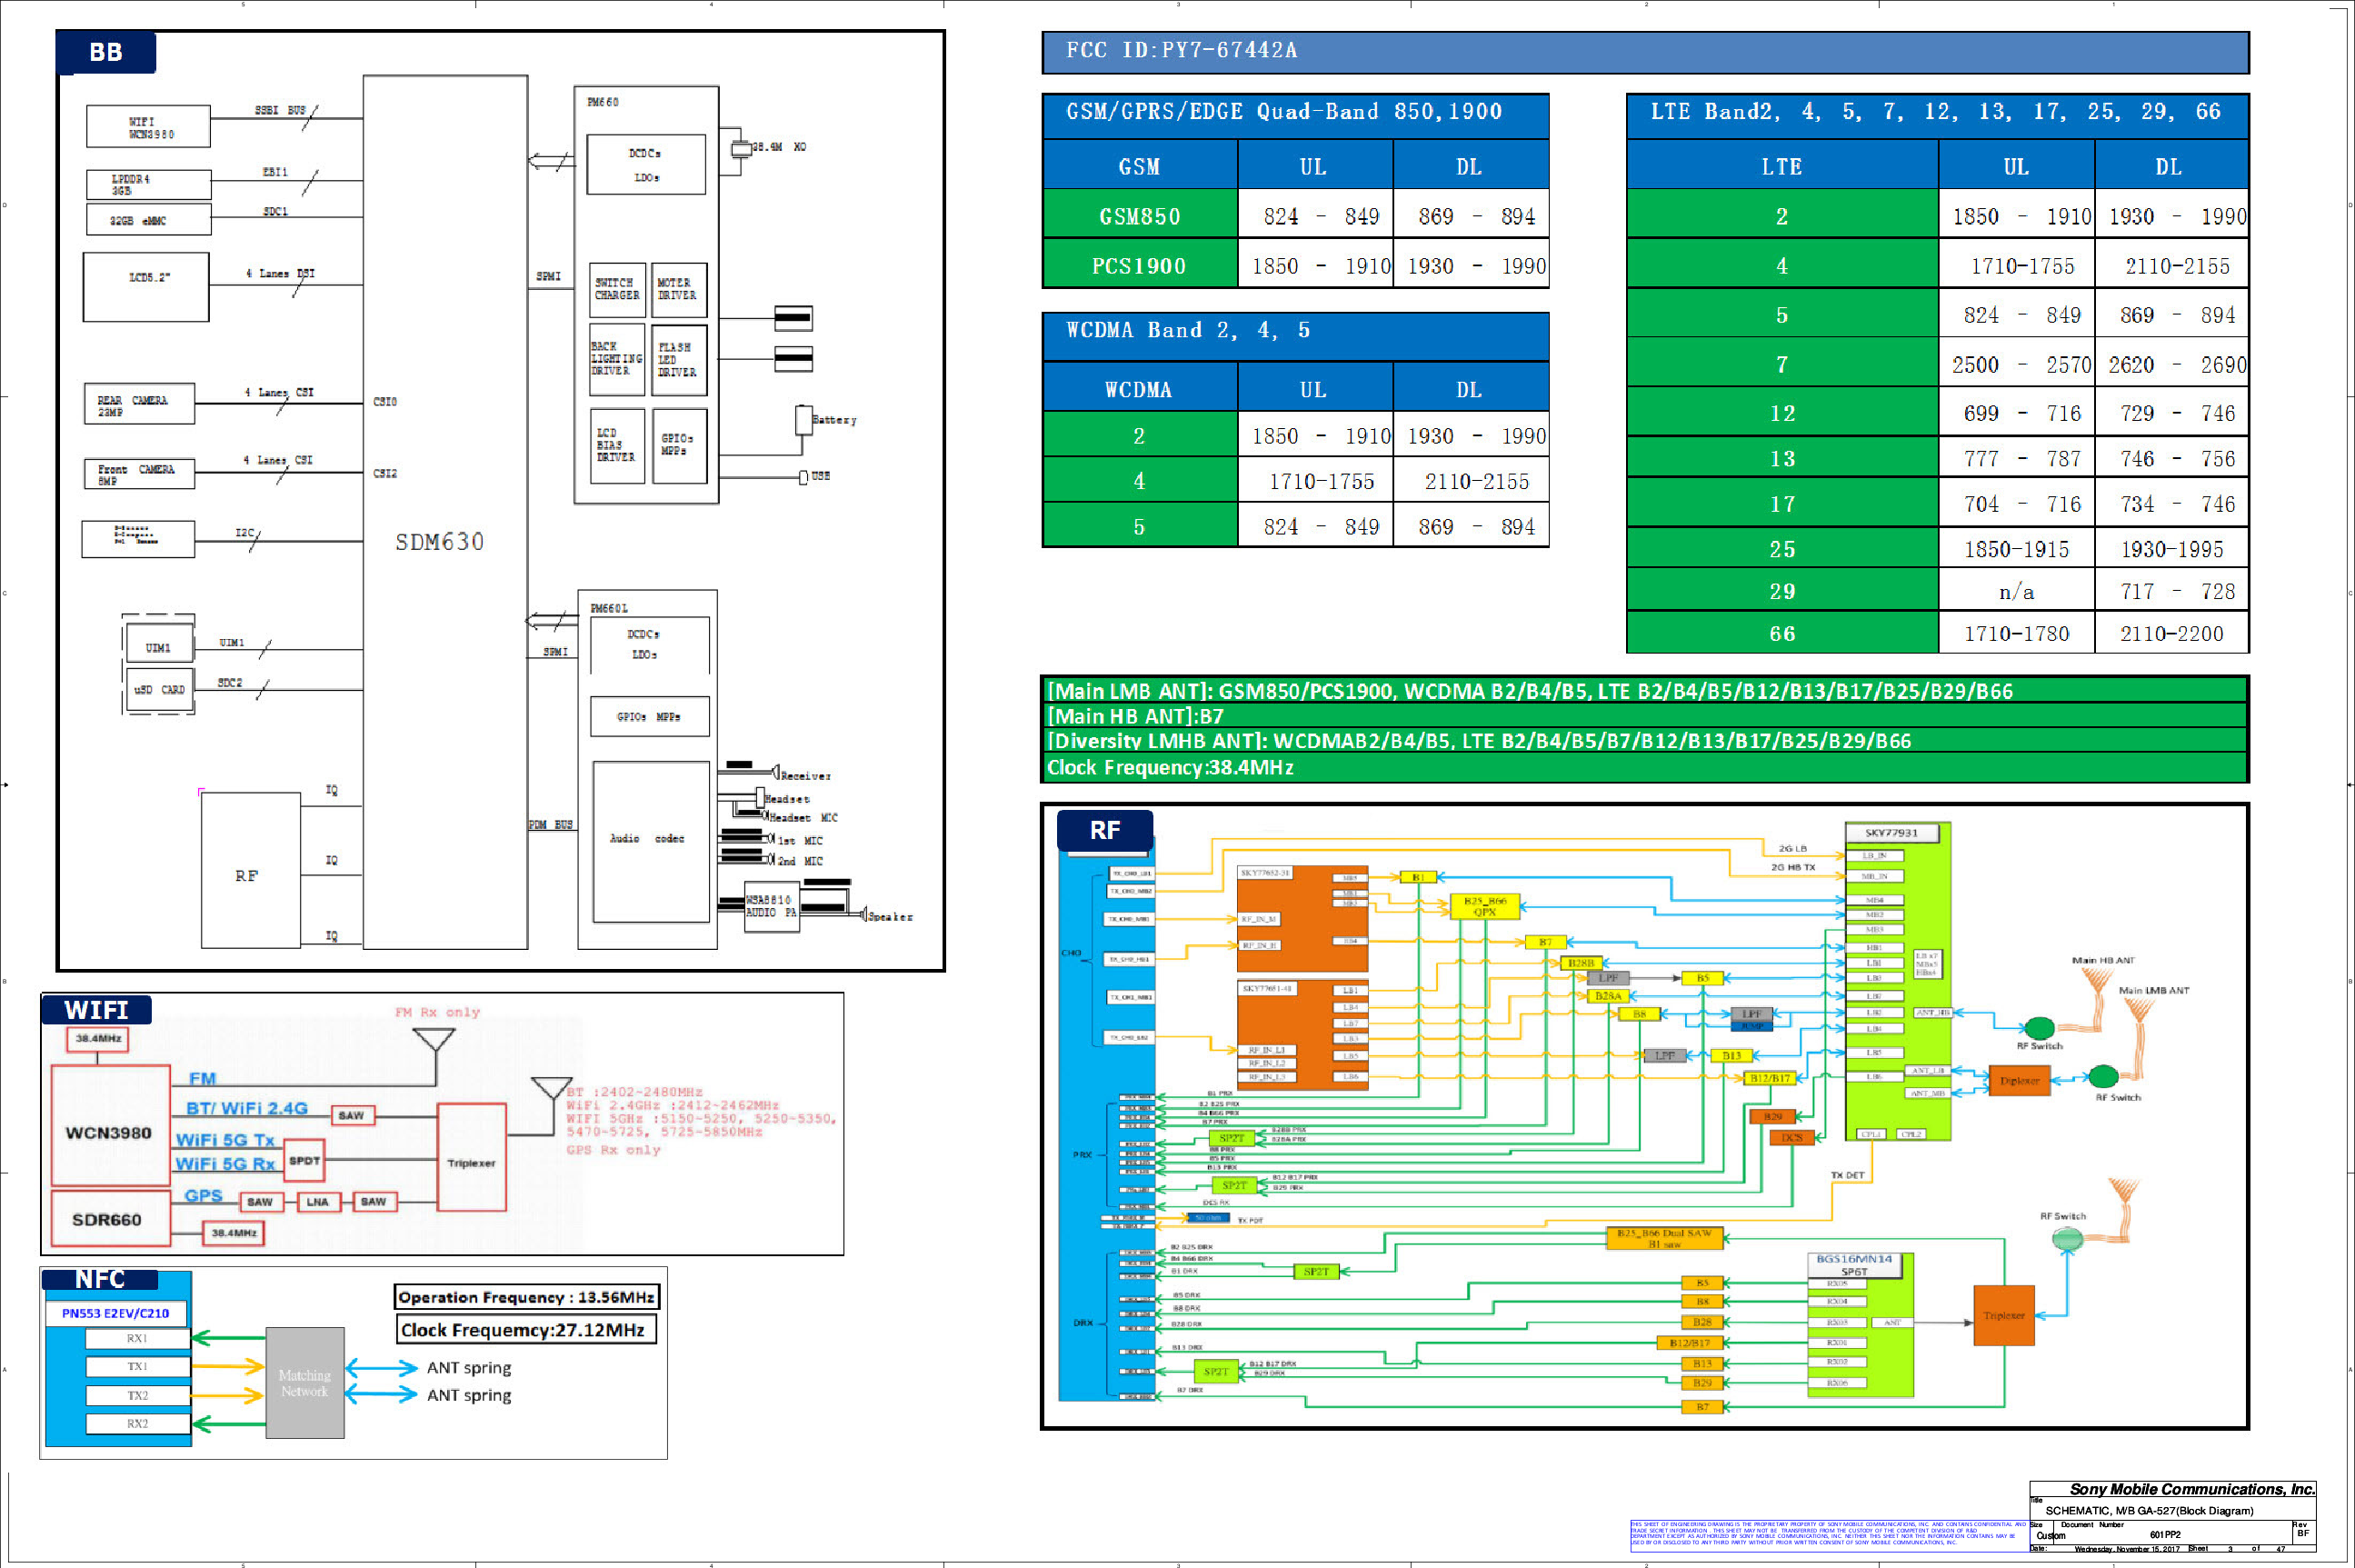This screenshot has width=2355, height=1568.
Task: Click the FM Rx only antenna symbol
Action: [434, 1040]
